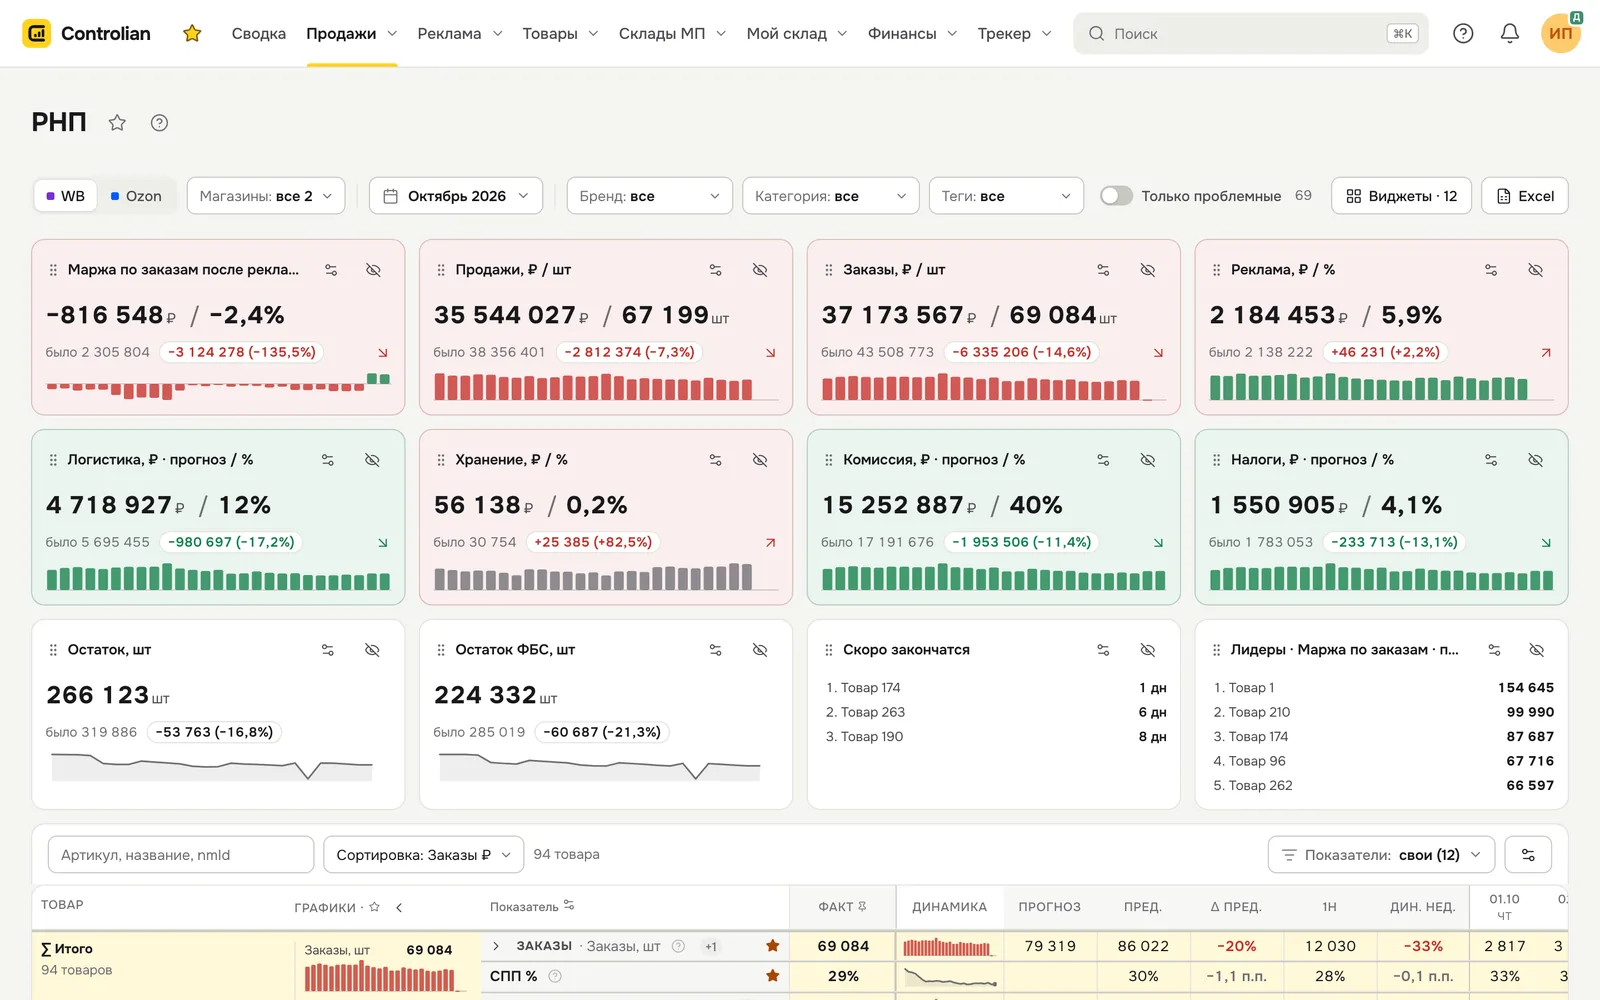The image size is (1600, 1000).
Task: Click the help icon in СПП % row
Action: coord(555,976)
